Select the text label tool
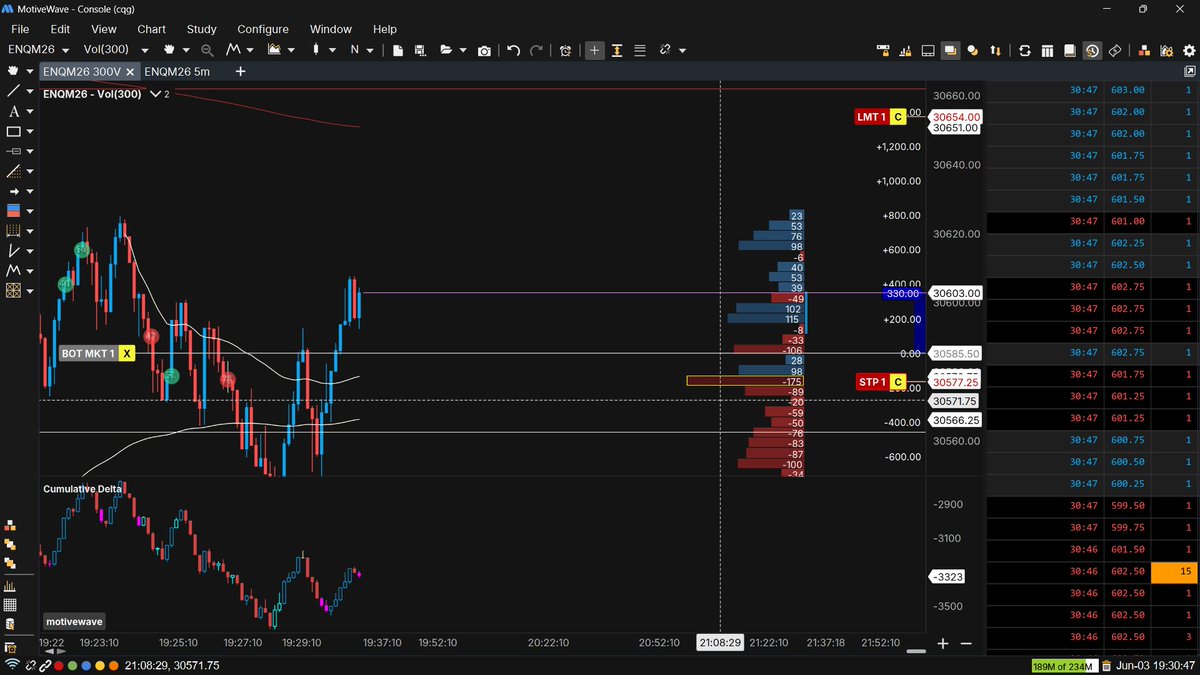The image size is (1200, 675). pos(13,111)
